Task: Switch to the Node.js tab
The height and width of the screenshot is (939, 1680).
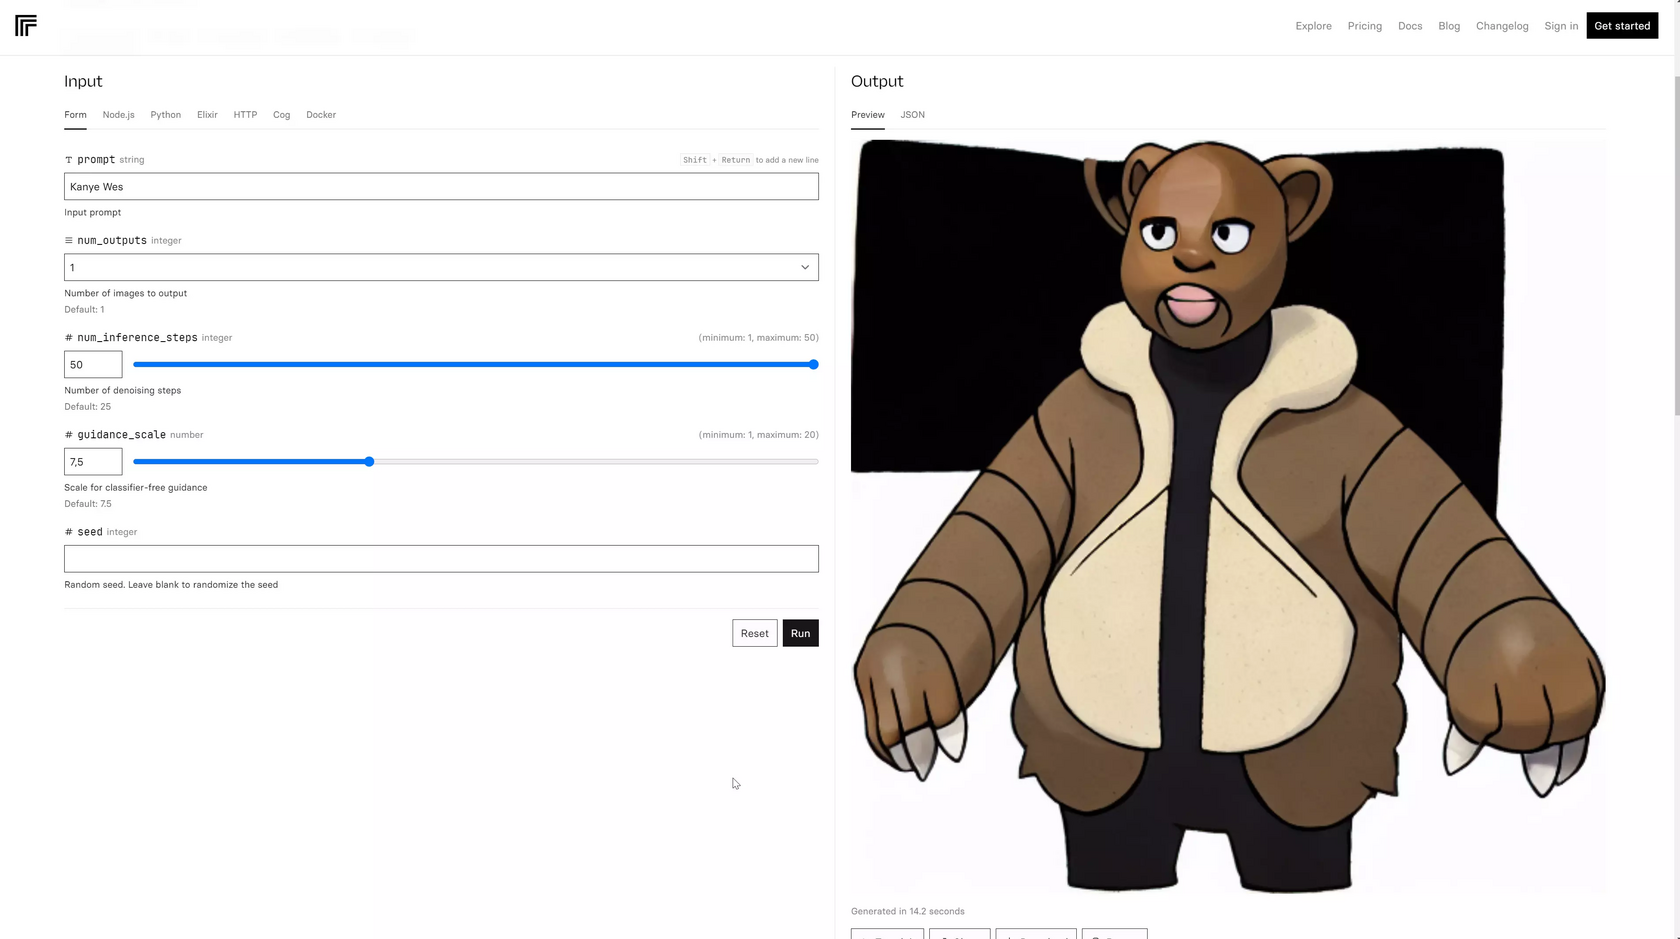Action: 118,115
